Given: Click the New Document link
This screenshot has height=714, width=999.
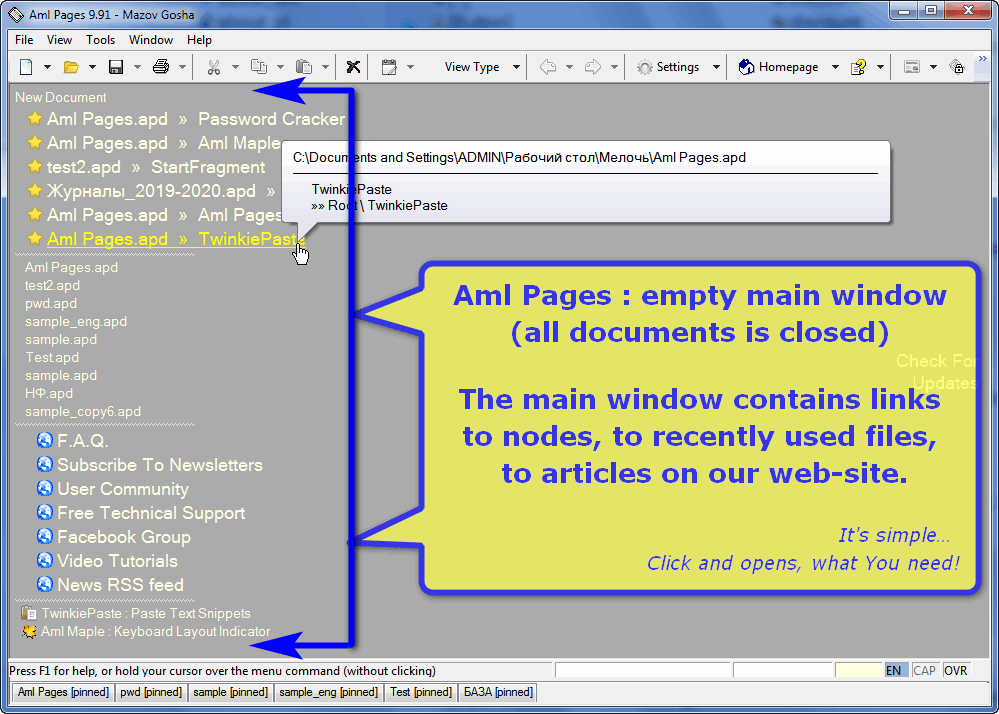Looking at the screenshot, I should (61, 97).
